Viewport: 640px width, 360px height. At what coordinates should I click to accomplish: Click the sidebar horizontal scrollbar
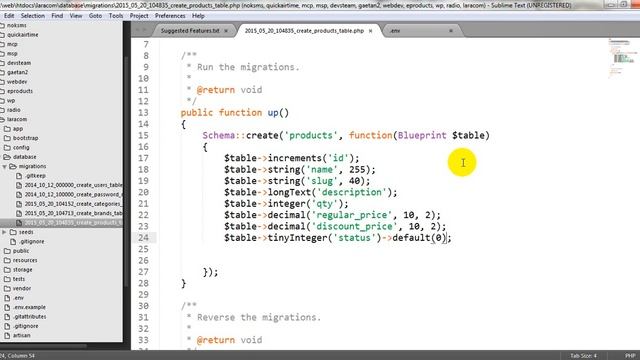coord(43,346)
